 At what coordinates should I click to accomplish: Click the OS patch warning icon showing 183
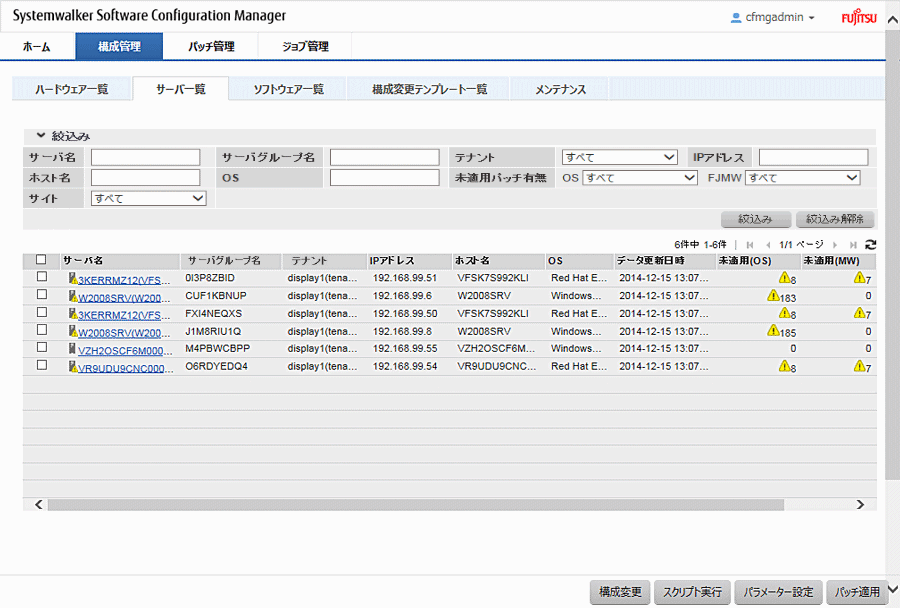(x=773, y=296)
